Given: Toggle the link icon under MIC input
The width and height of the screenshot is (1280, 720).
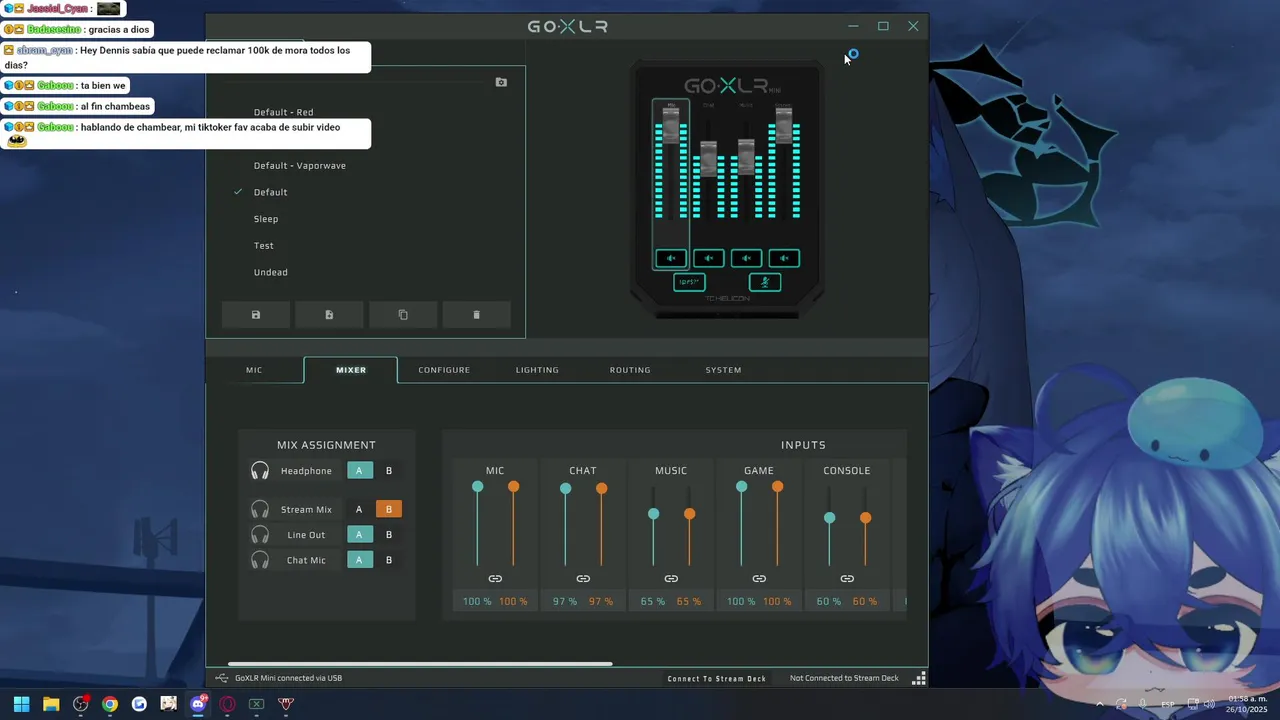Looking at the screenshot, I should 495,579.
